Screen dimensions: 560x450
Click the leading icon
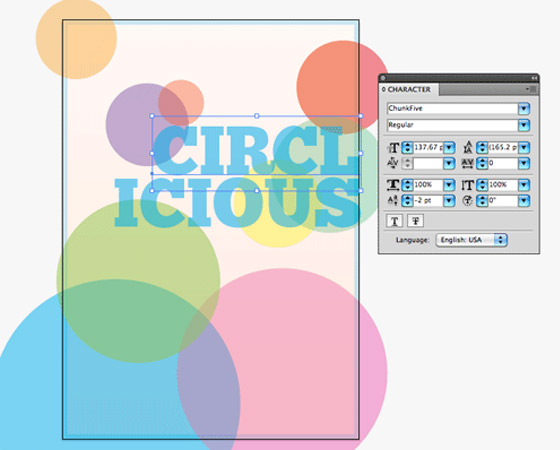coord(468,148)
